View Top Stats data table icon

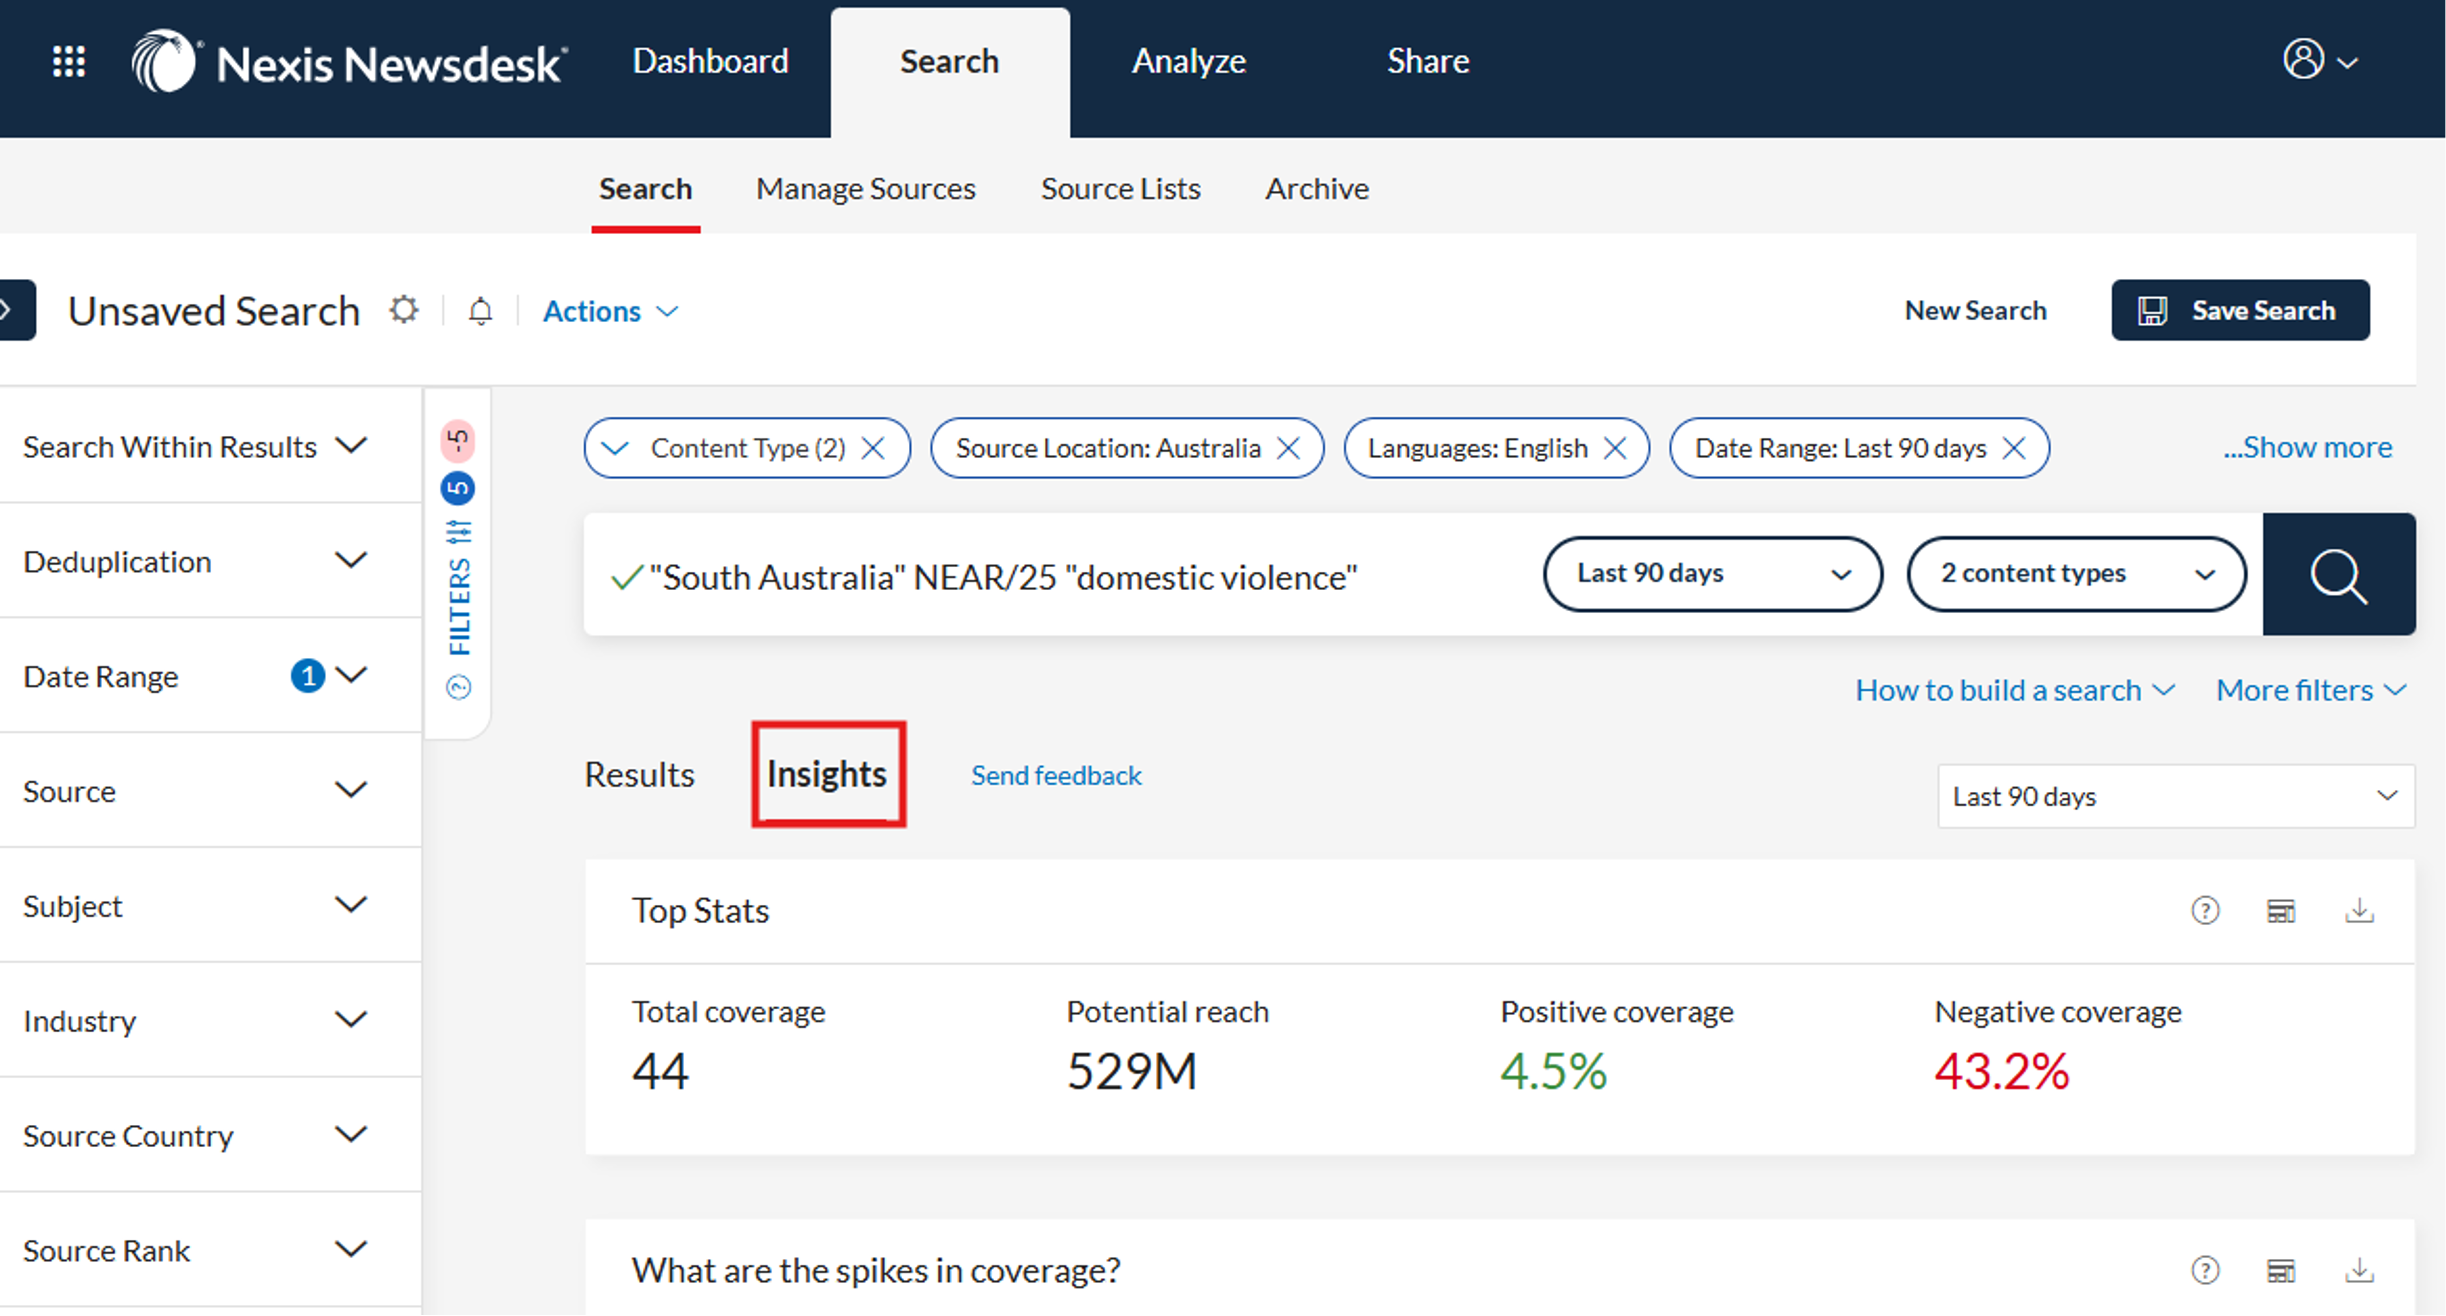[2281, 910]
